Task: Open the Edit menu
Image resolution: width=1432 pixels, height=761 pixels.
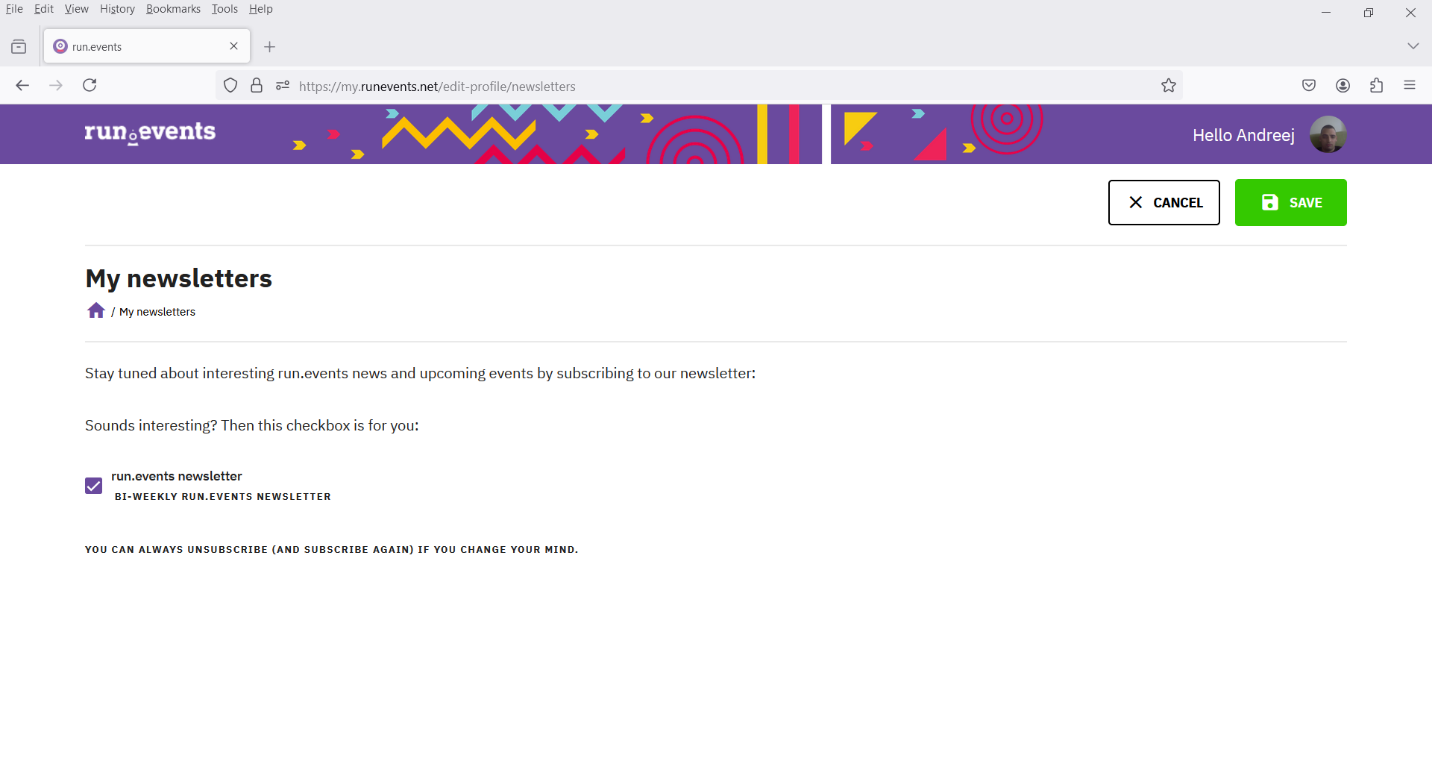Action: [44, 9]
